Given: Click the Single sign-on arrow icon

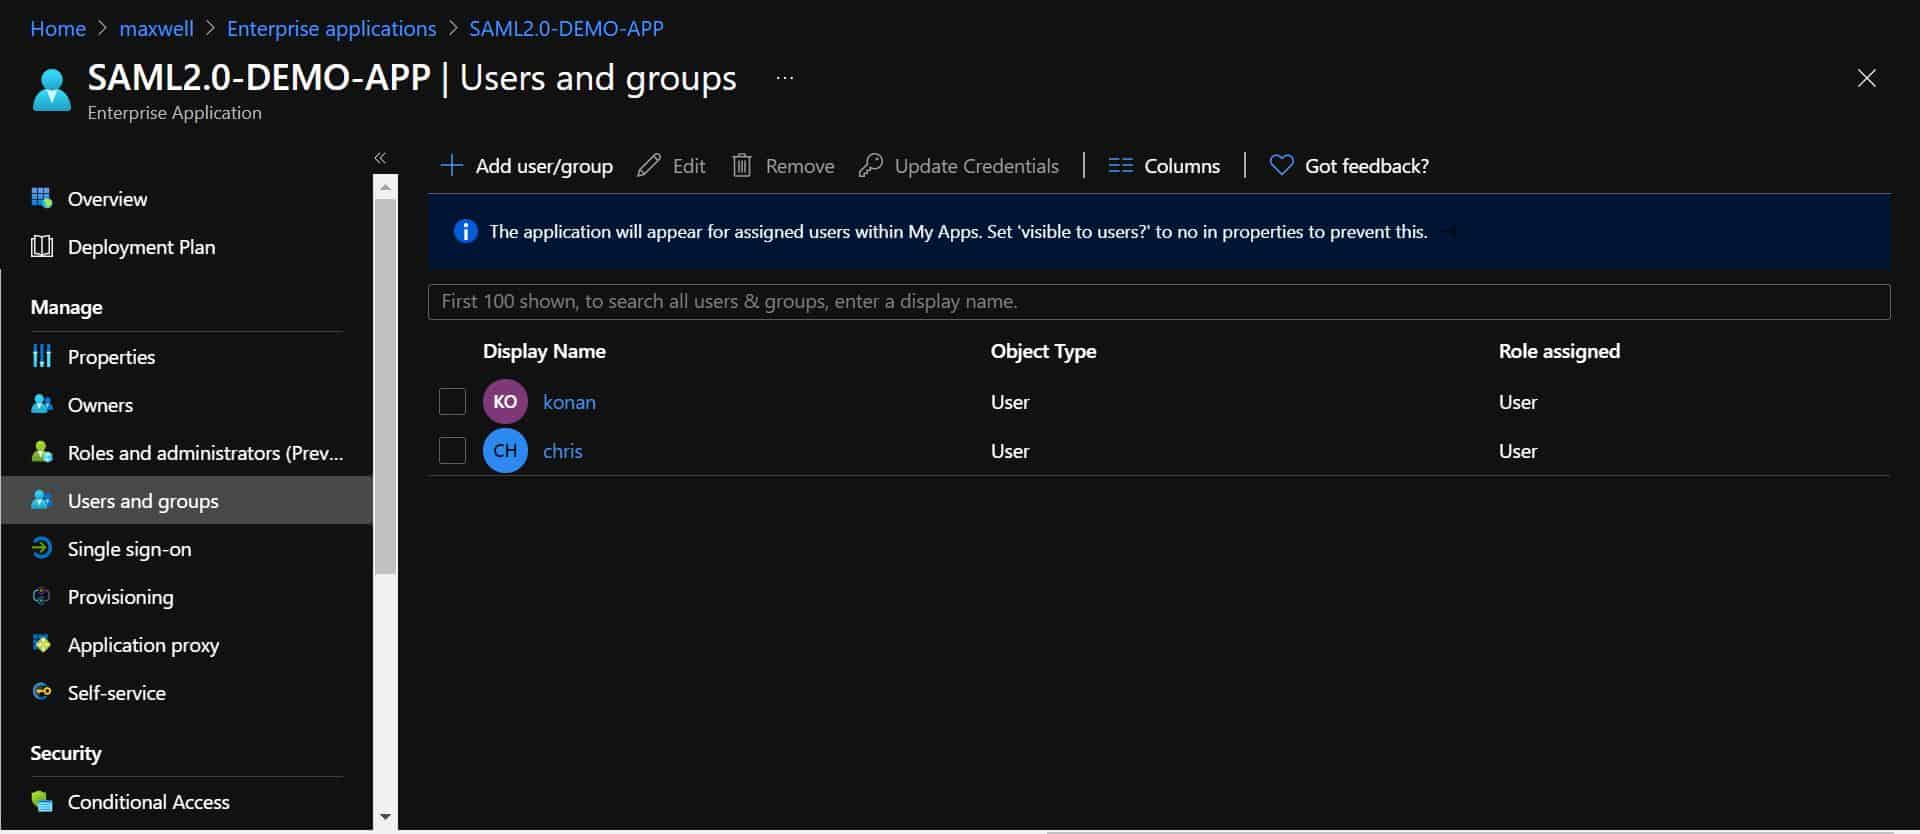Looking at the screenshot, I should point(41,548).
